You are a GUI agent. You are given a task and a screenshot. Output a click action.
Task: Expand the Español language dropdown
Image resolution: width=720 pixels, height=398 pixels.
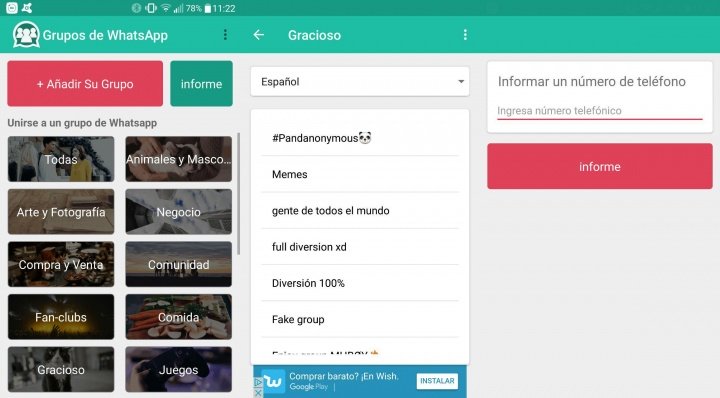click(360, 82)
